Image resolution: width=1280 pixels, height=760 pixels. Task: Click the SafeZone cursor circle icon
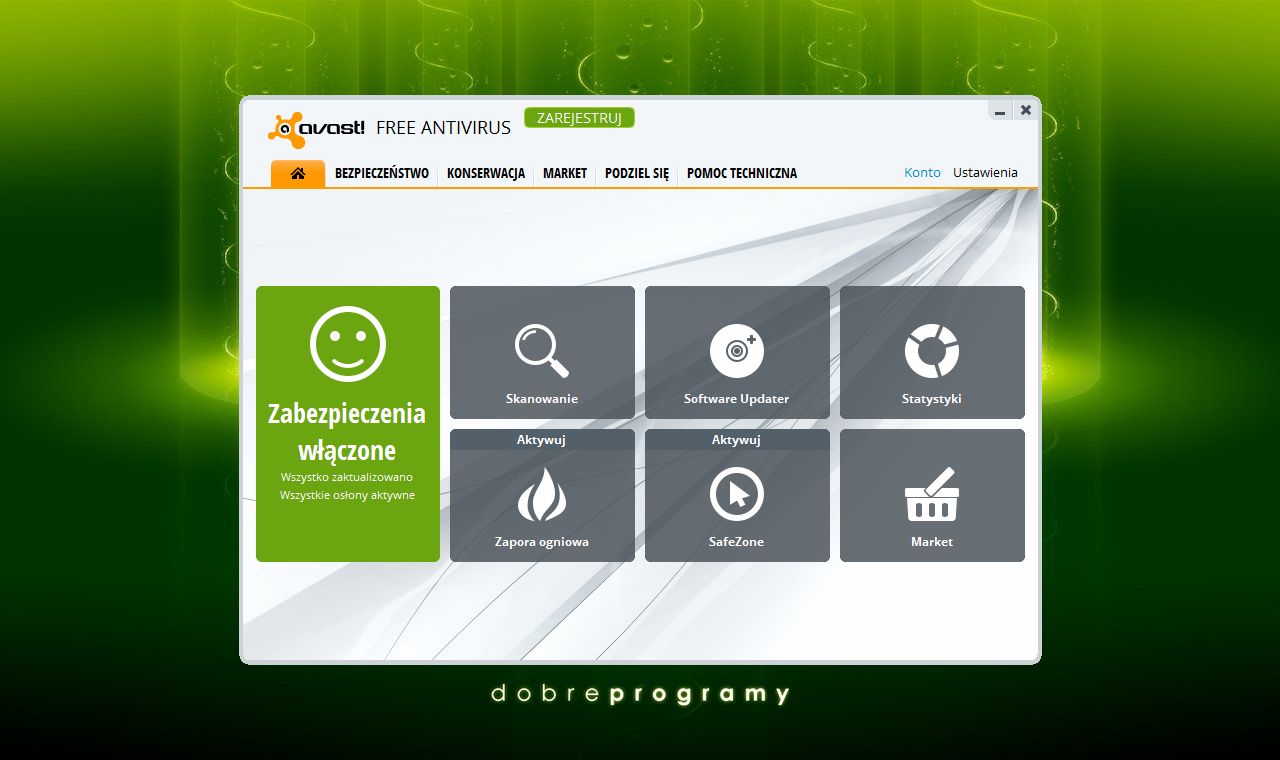tap(737, 494)
